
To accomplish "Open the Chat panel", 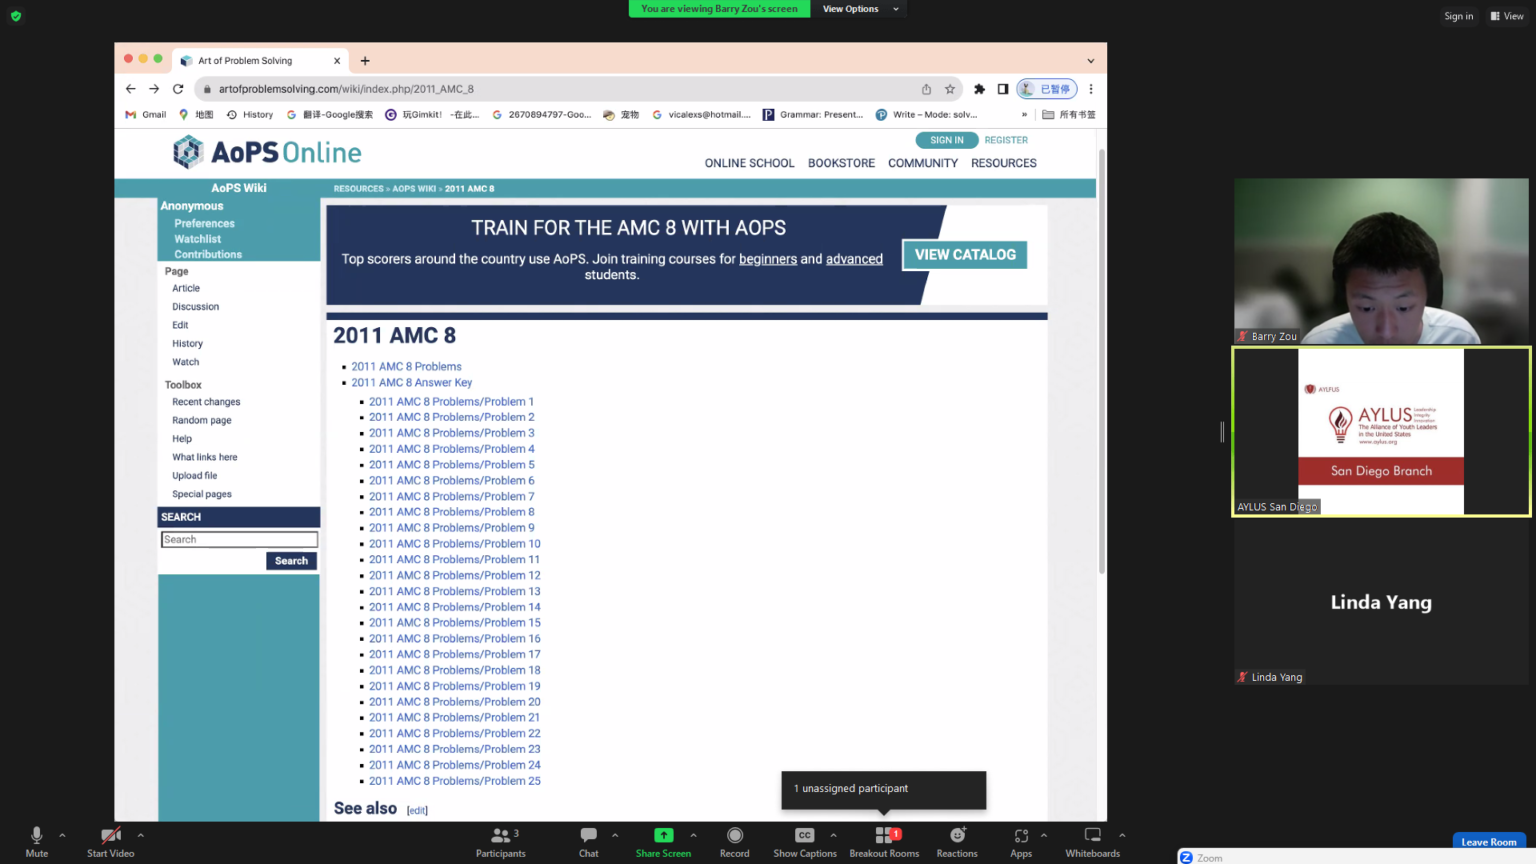I will click(589, 842).
